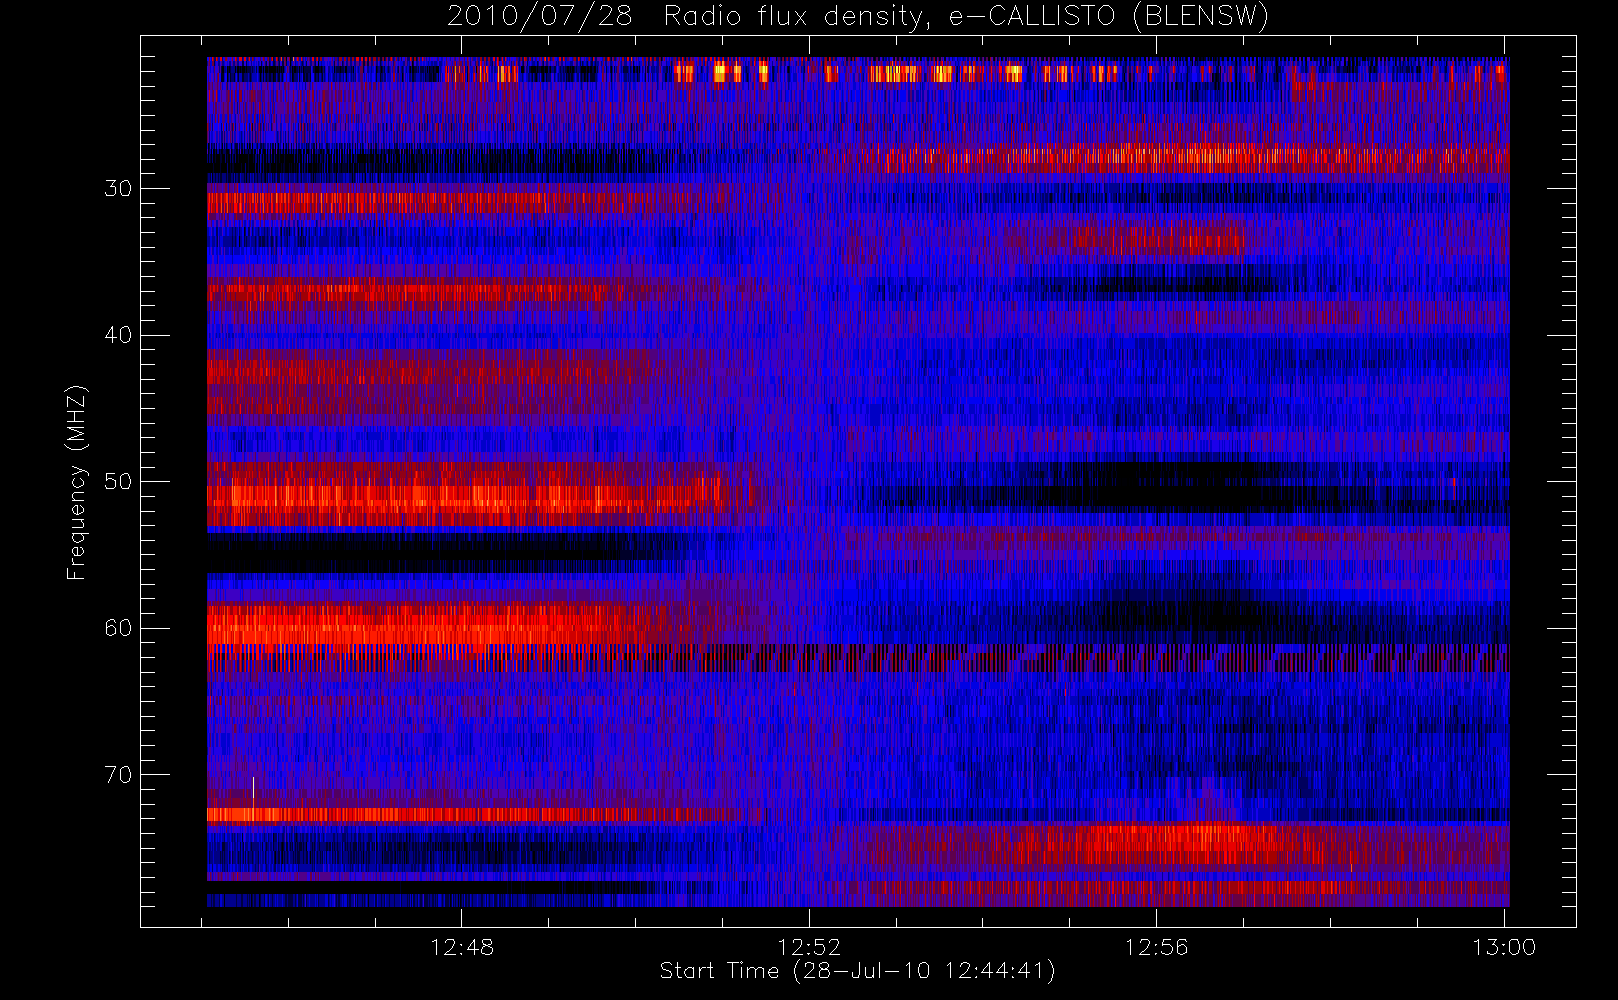This screenshot has height=1000, width=1618.
Task: Click the 60 frequency tick label
Action: click(x=118, y=628)
